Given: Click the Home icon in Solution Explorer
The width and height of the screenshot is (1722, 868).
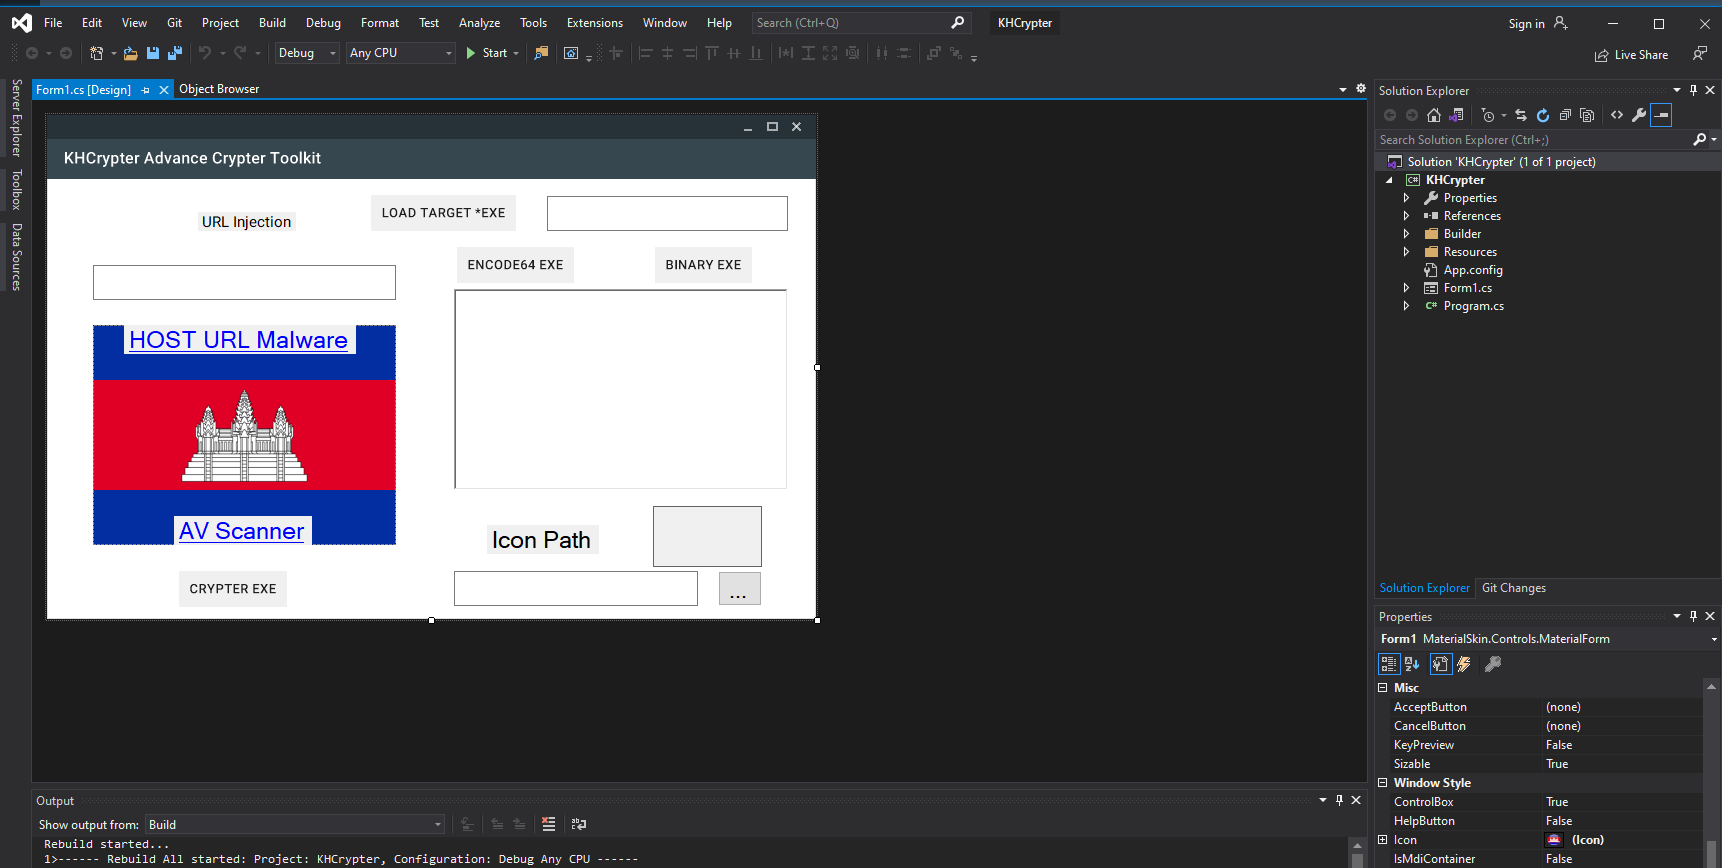Looking at the screenshot, I should pos(1434,115).
